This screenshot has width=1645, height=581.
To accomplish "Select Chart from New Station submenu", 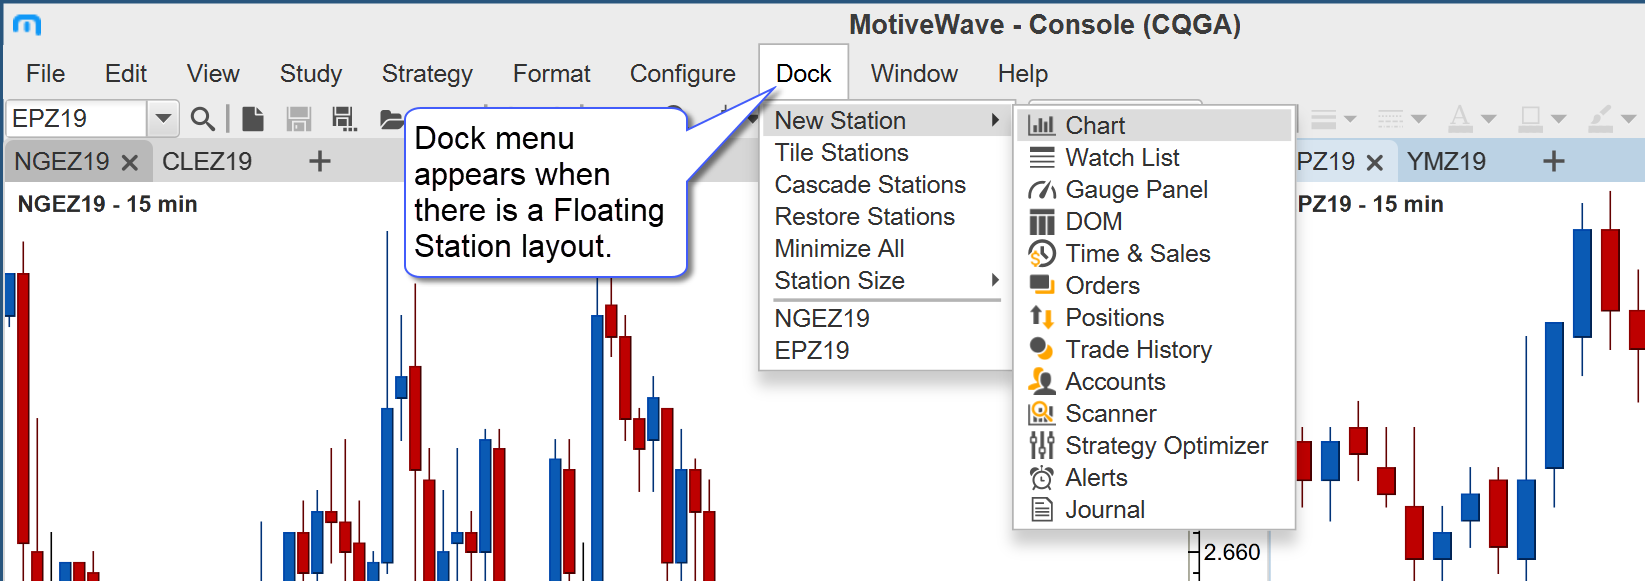I will (x=1094, y=125).
